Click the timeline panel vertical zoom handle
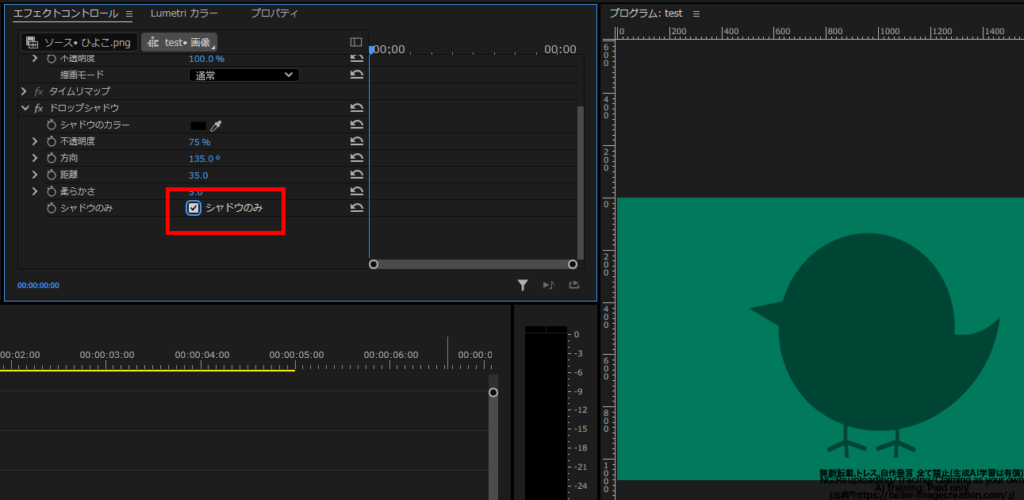 coord(493,392)
